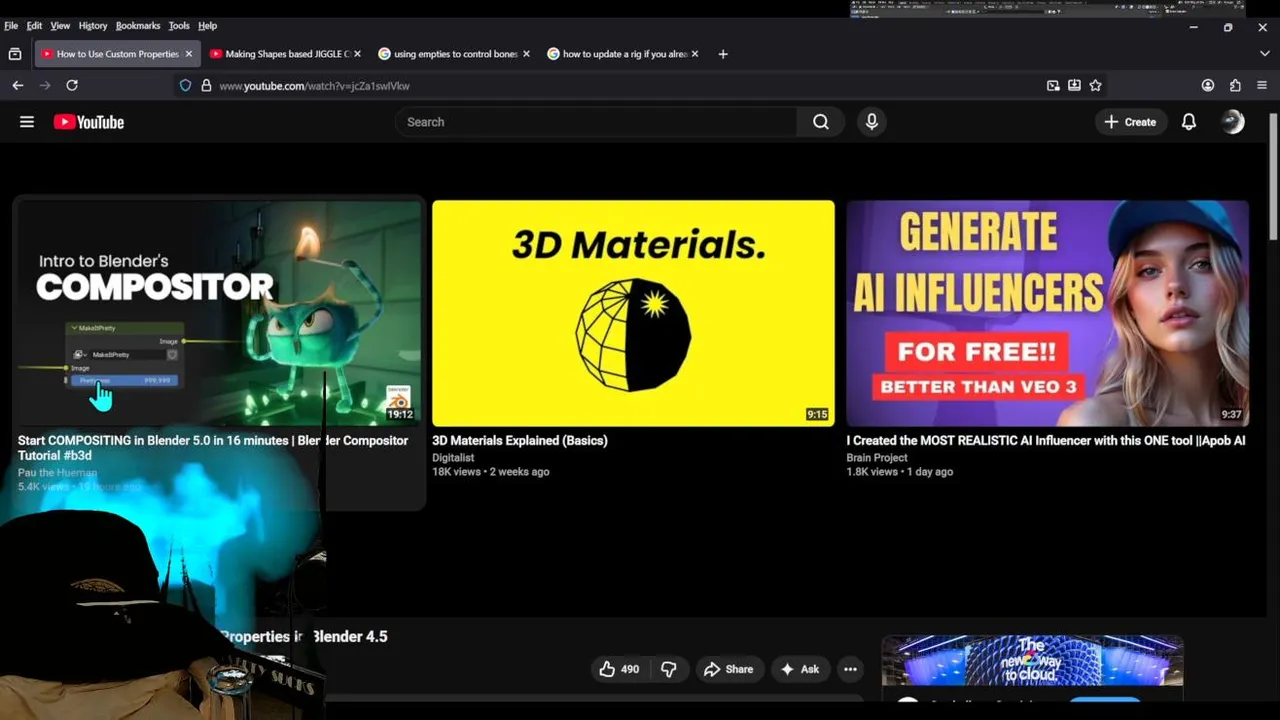Open more actions ellipsis under video
This screenshot has width=1280, height=720.
(x=850, y=669)
